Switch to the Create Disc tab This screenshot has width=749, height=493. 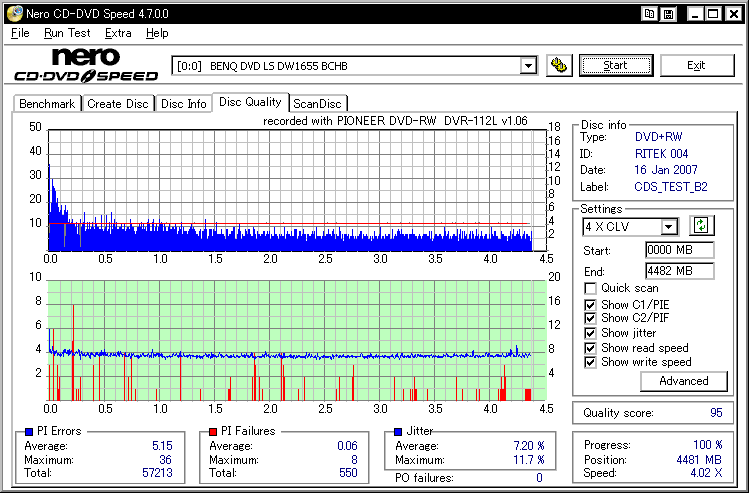tap(118, 104)
